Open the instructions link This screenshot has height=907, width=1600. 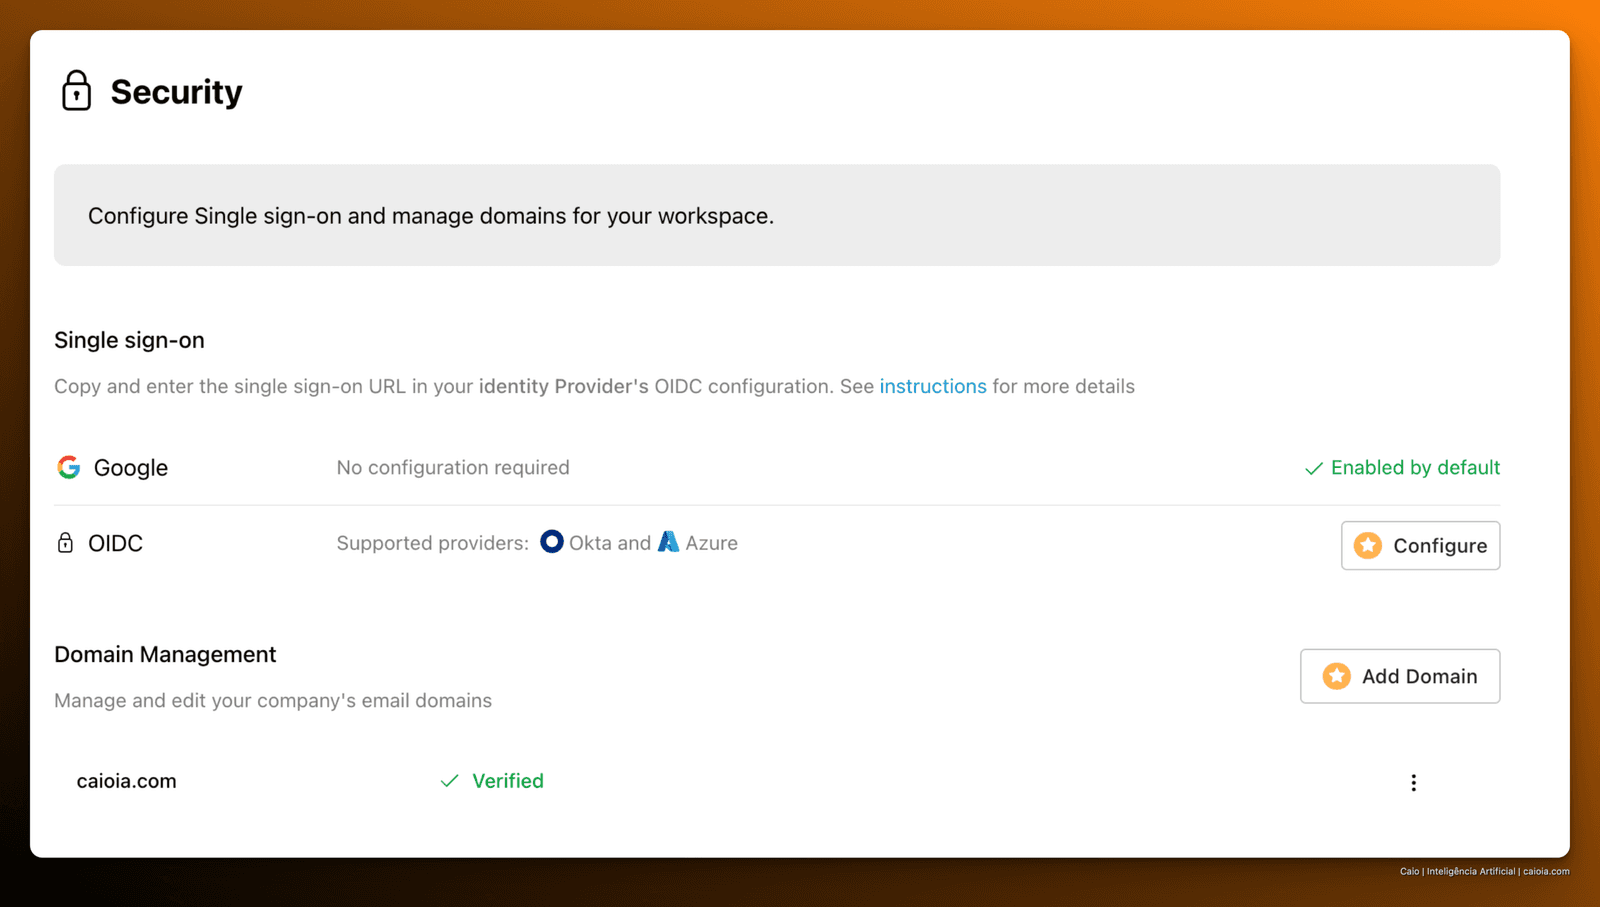[x=933, y=386]
